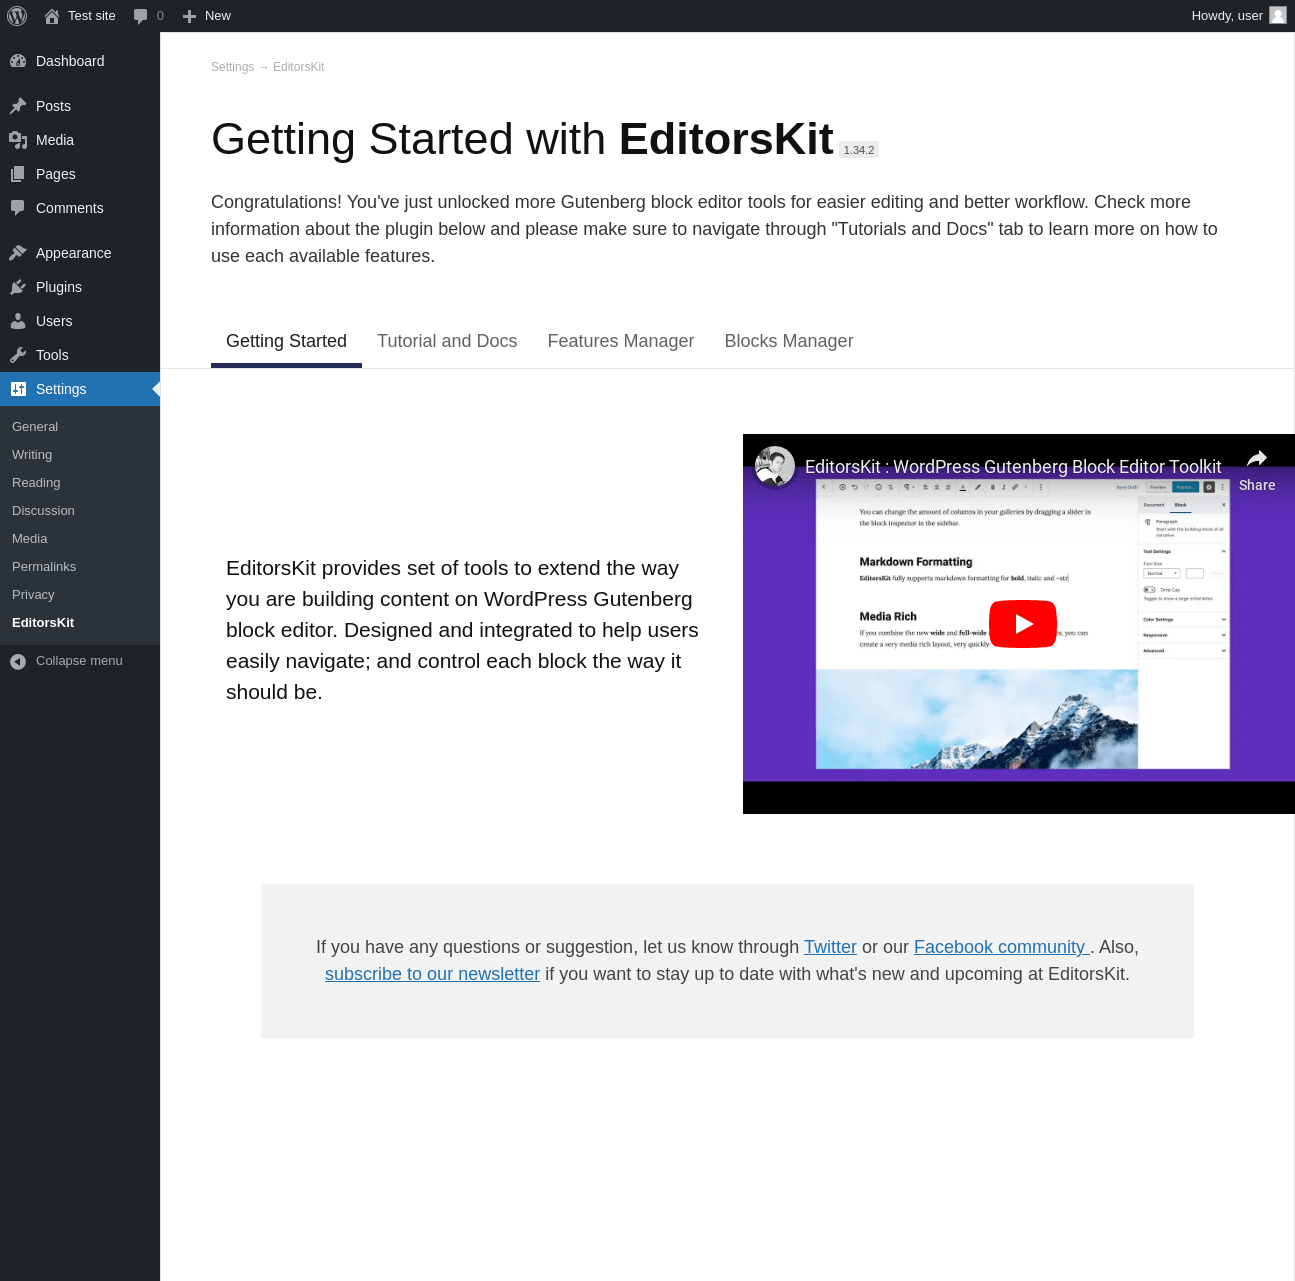The height and width of the screenshot is (1281, 1295).
Task: Click the YouTube channel avatar on video
Action: (x=775, y=466)
